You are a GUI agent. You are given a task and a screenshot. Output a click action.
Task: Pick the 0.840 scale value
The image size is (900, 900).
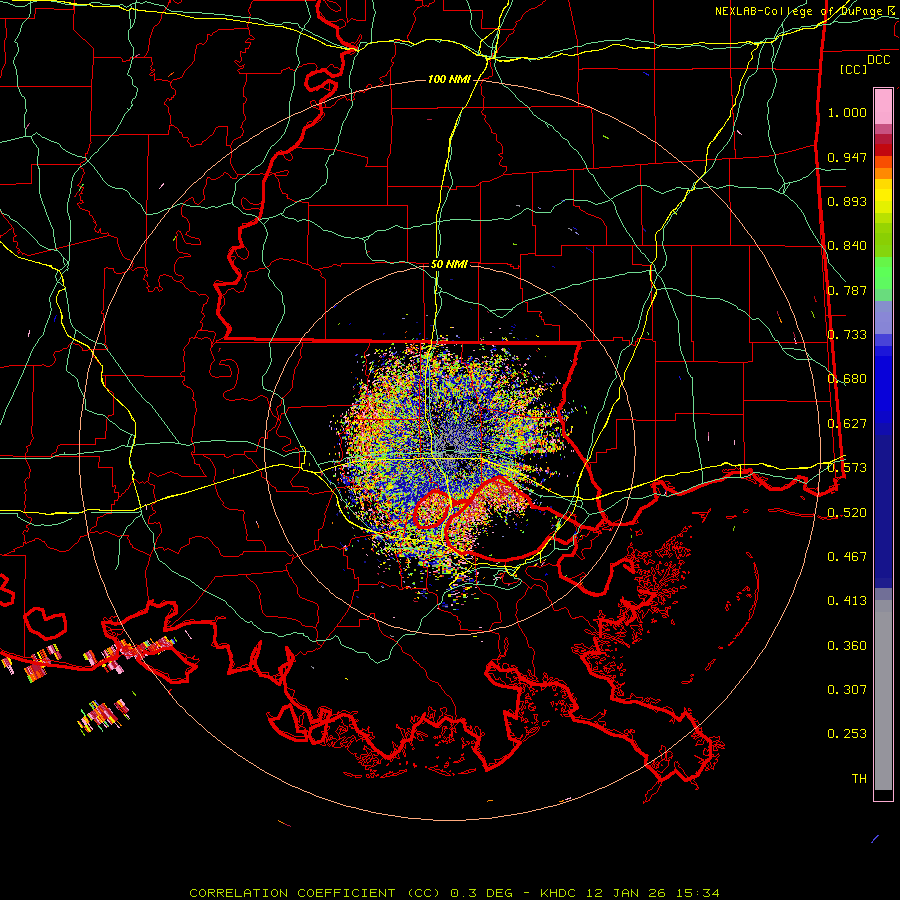click(847, 246)
